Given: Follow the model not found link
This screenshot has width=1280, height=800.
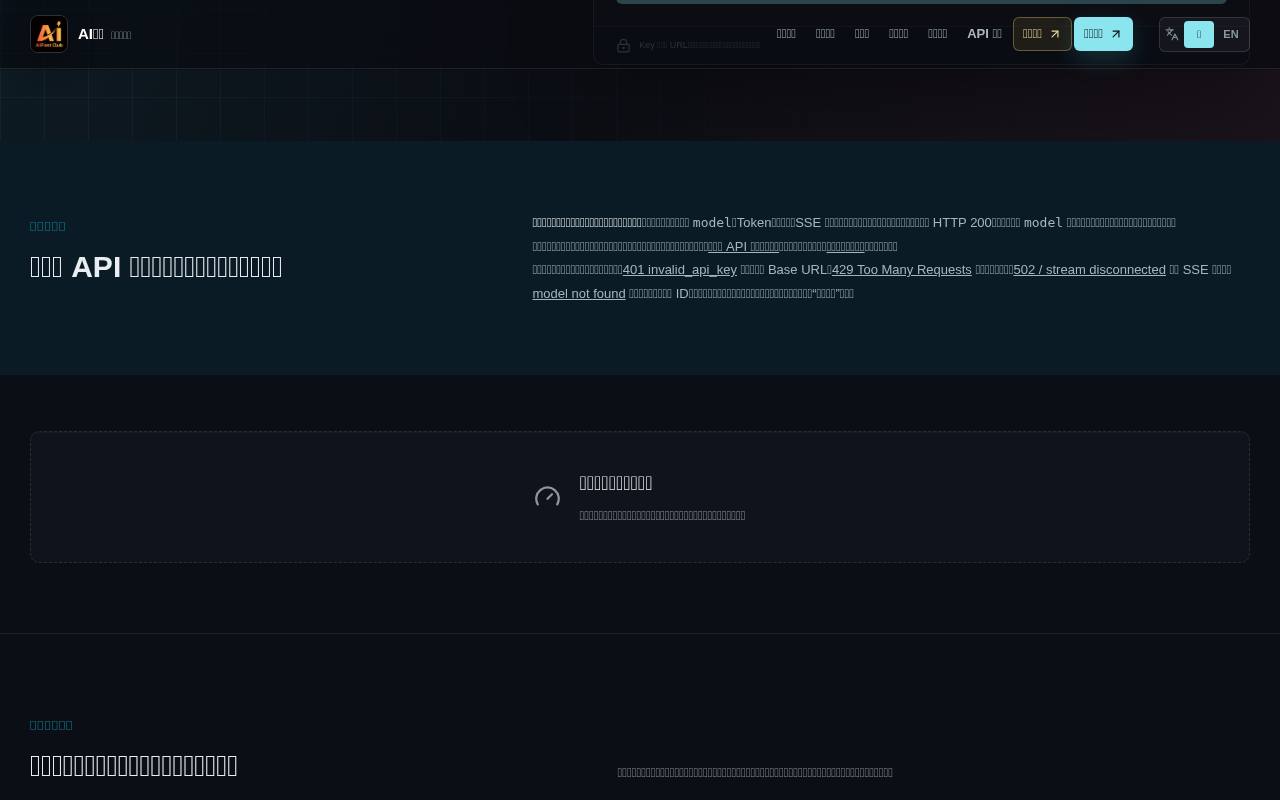Looking at the screenshot, I should click(x=579, y=294).
